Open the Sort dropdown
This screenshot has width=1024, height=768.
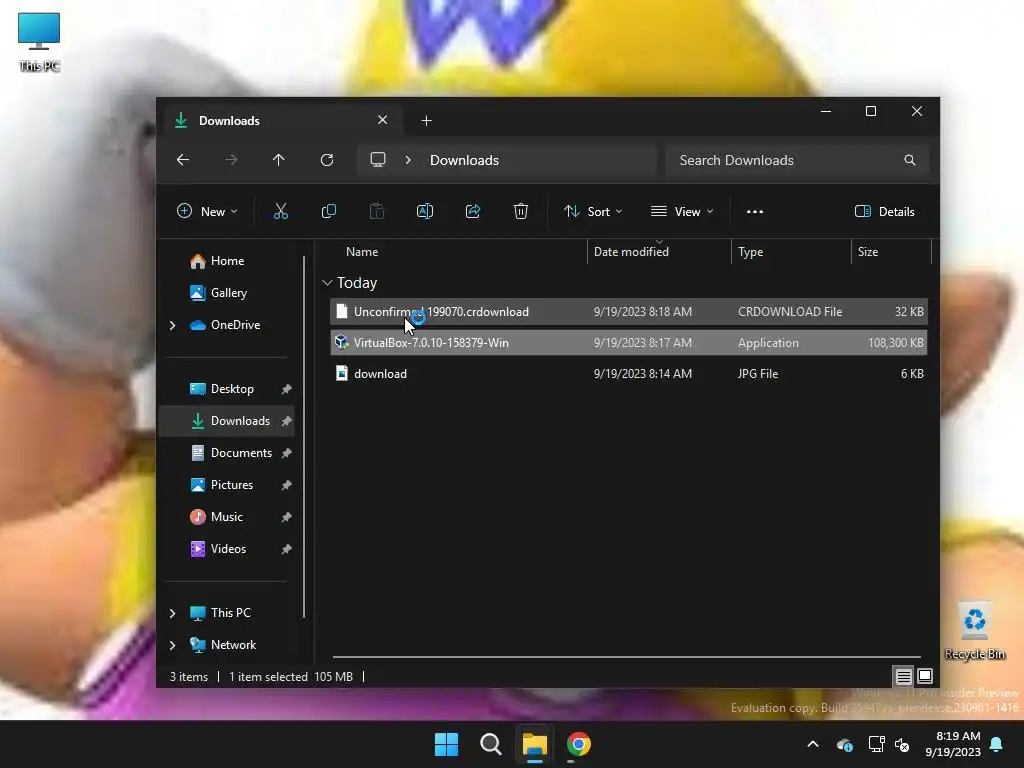click(593, 212)
